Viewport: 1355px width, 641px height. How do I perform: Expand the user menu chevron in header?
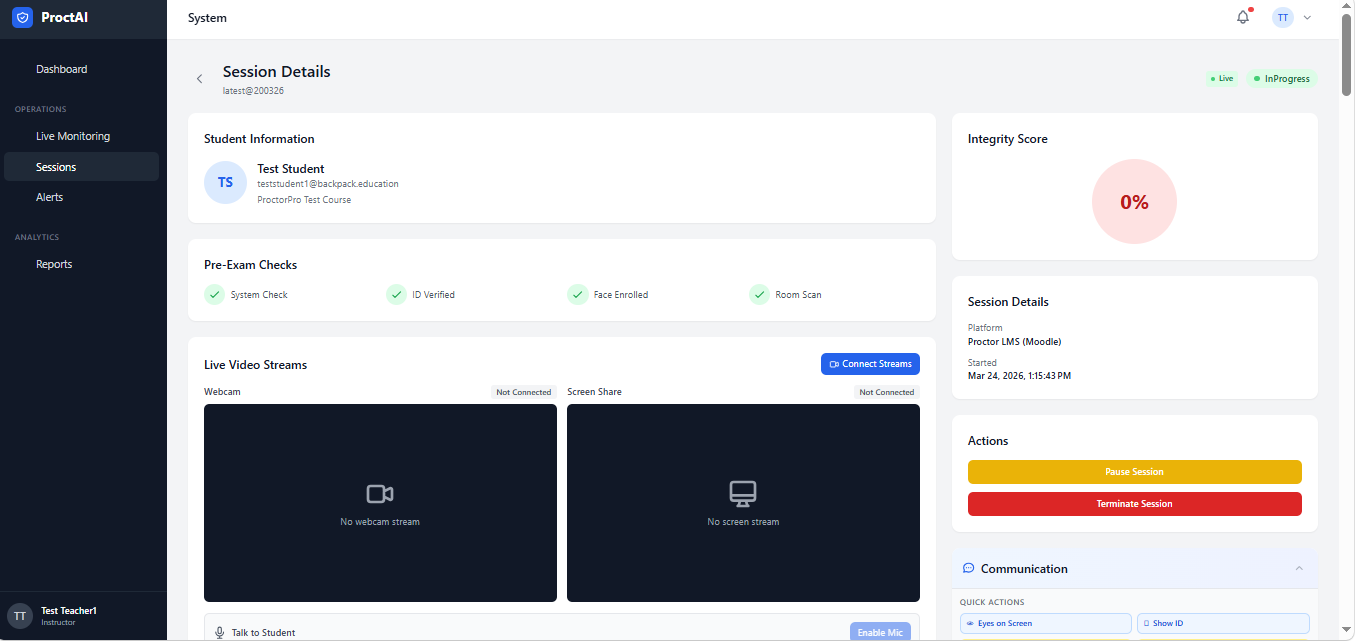1307,18
